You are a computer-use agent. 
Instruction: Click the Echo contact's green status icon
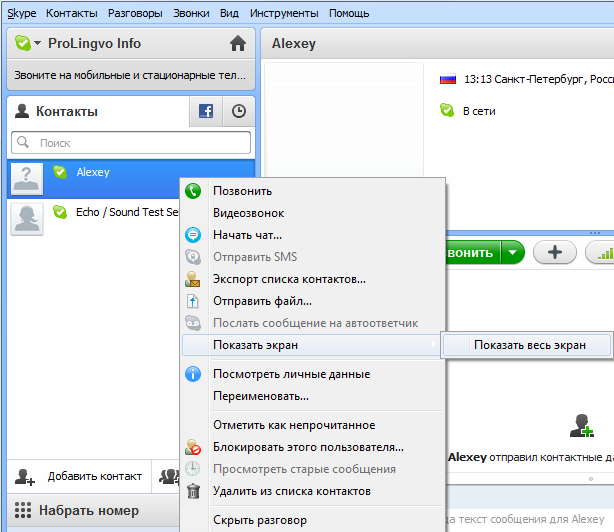(60, 212)
